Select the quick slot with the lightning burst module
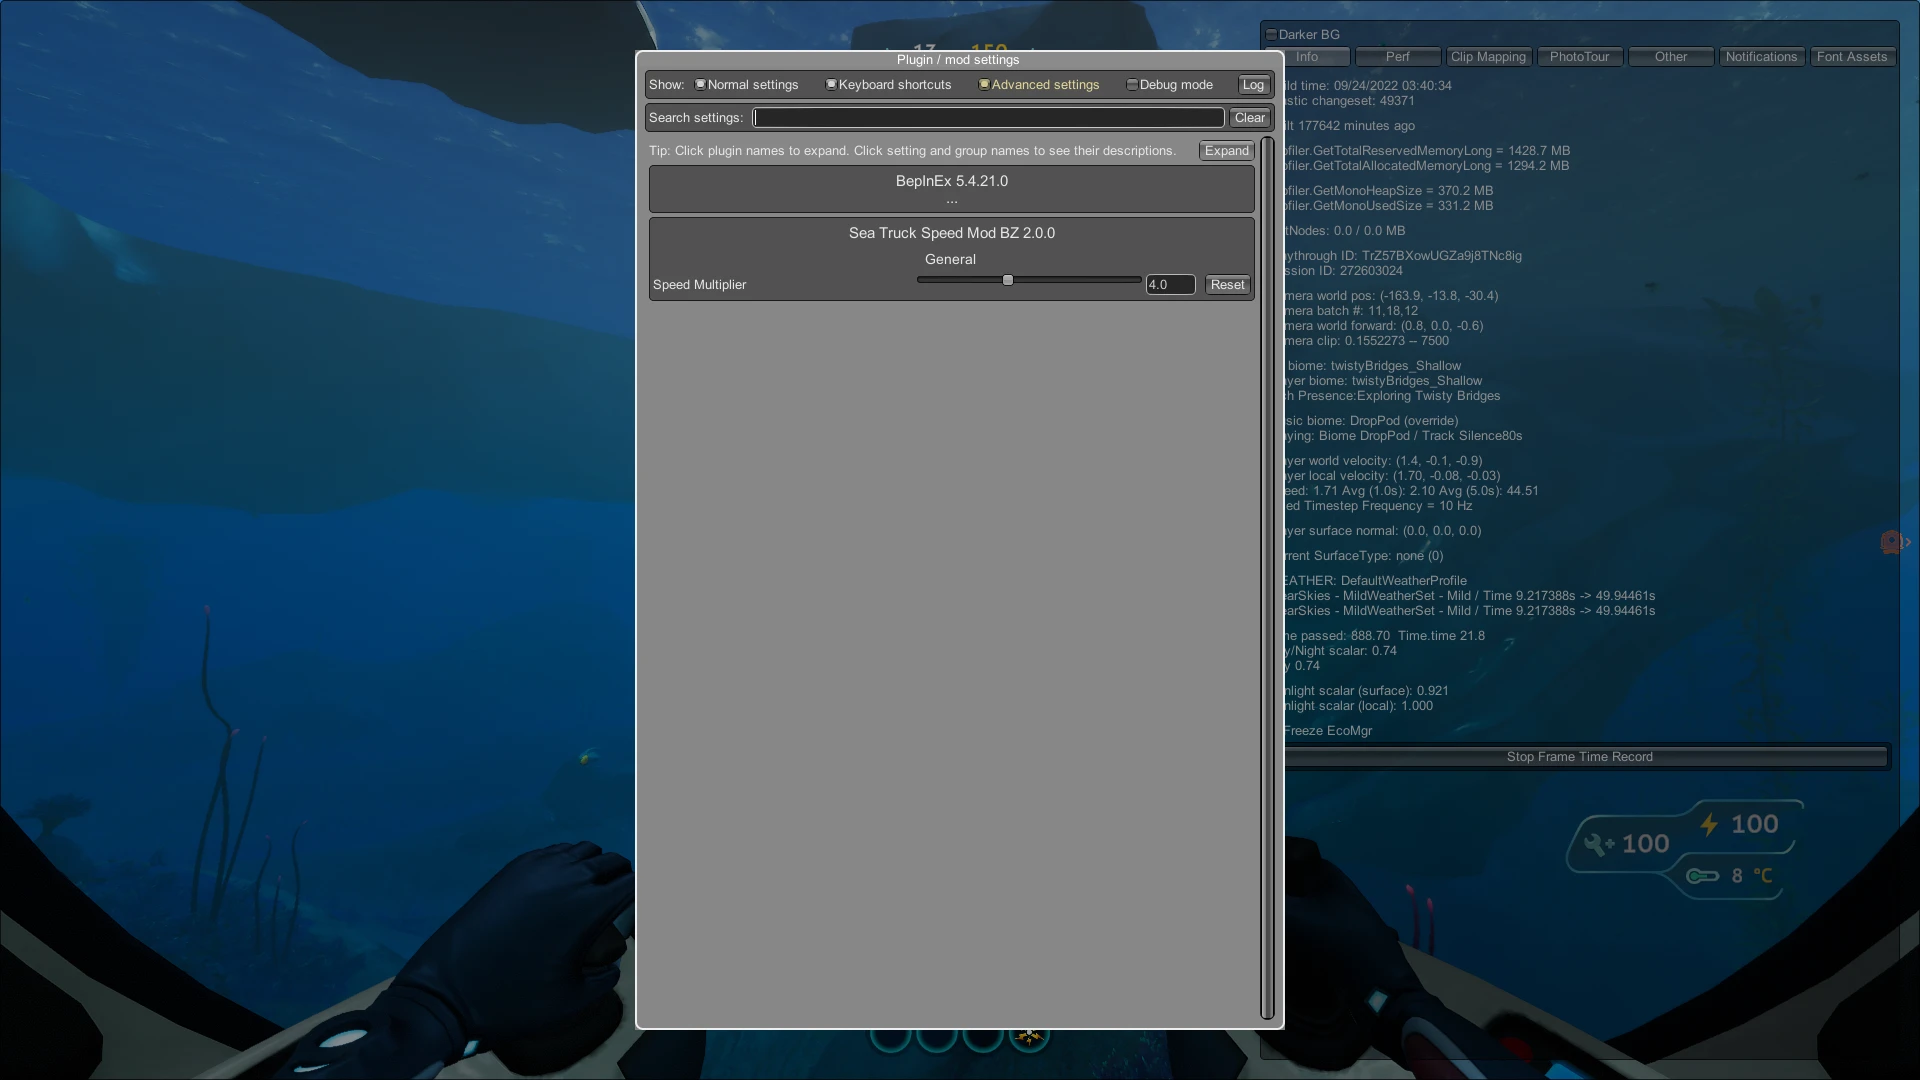1920x1080 pixels. point(1029,1037)
